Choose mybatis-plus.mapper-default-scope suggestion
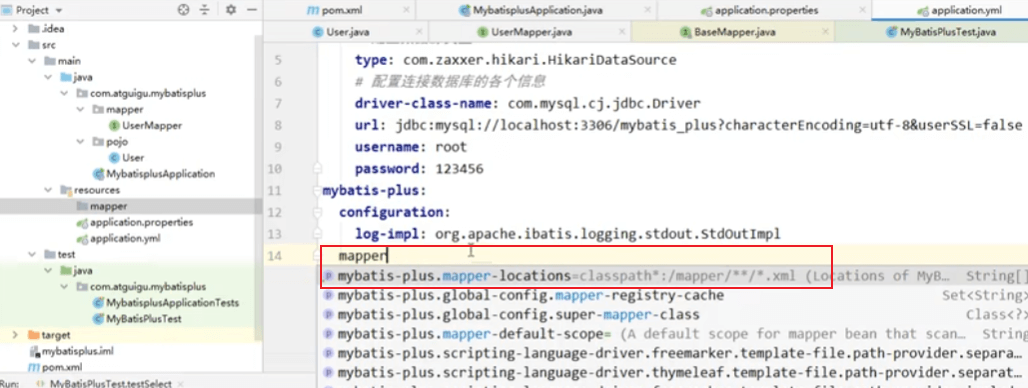 click(673, 334)
